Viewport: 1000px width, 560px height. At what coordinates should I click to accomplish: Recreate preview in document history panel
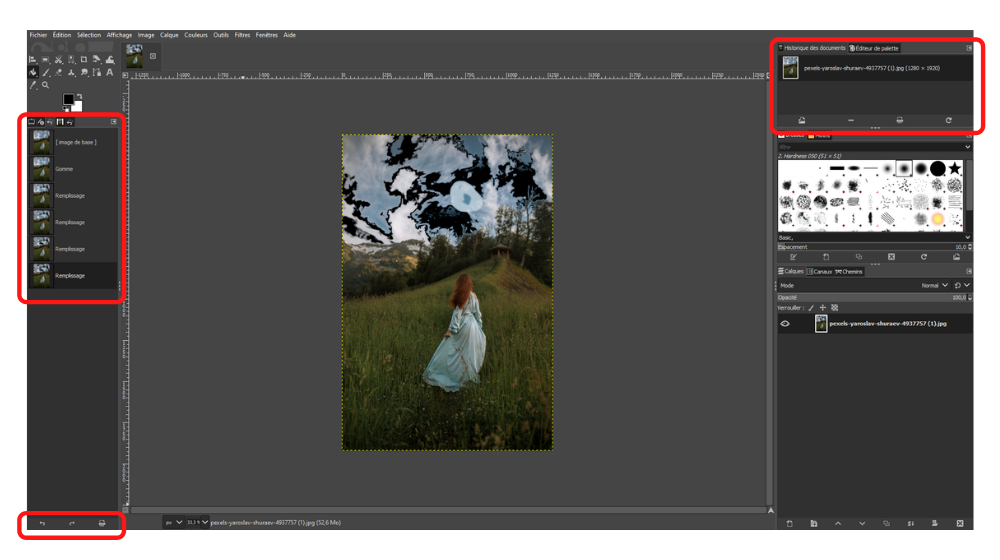(948, 120)
